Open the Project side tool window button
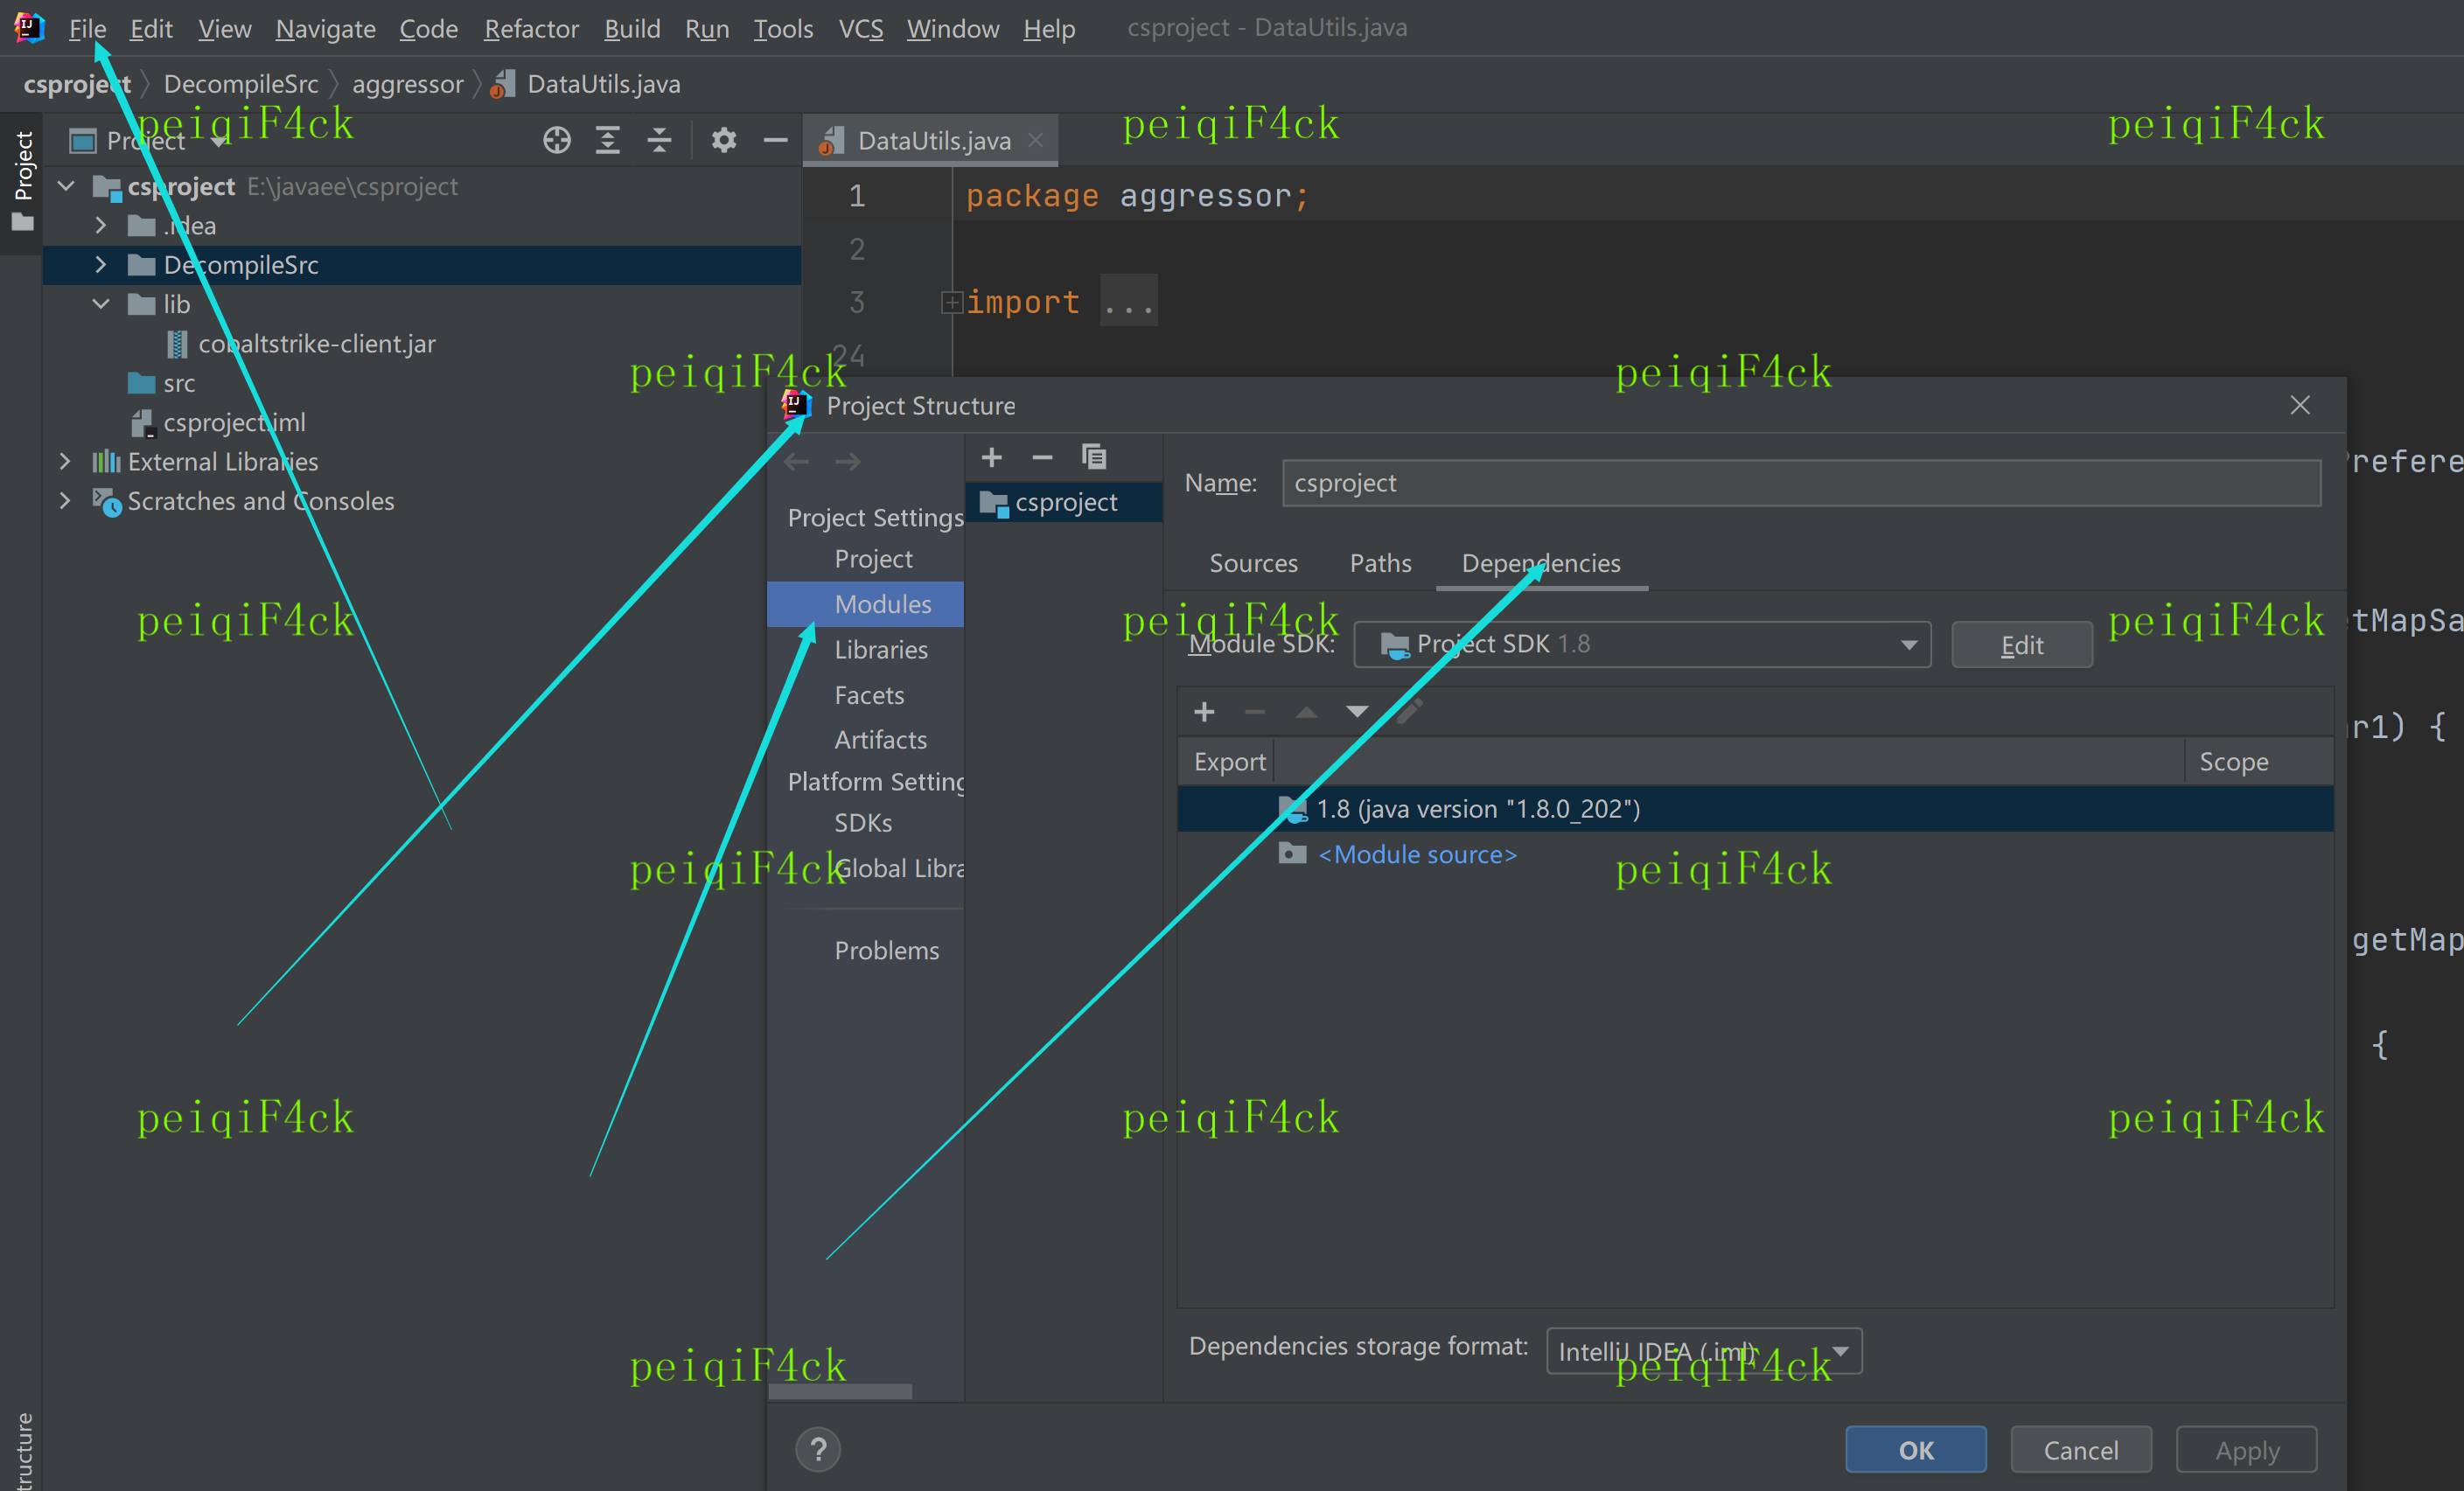 click(22, 183)
